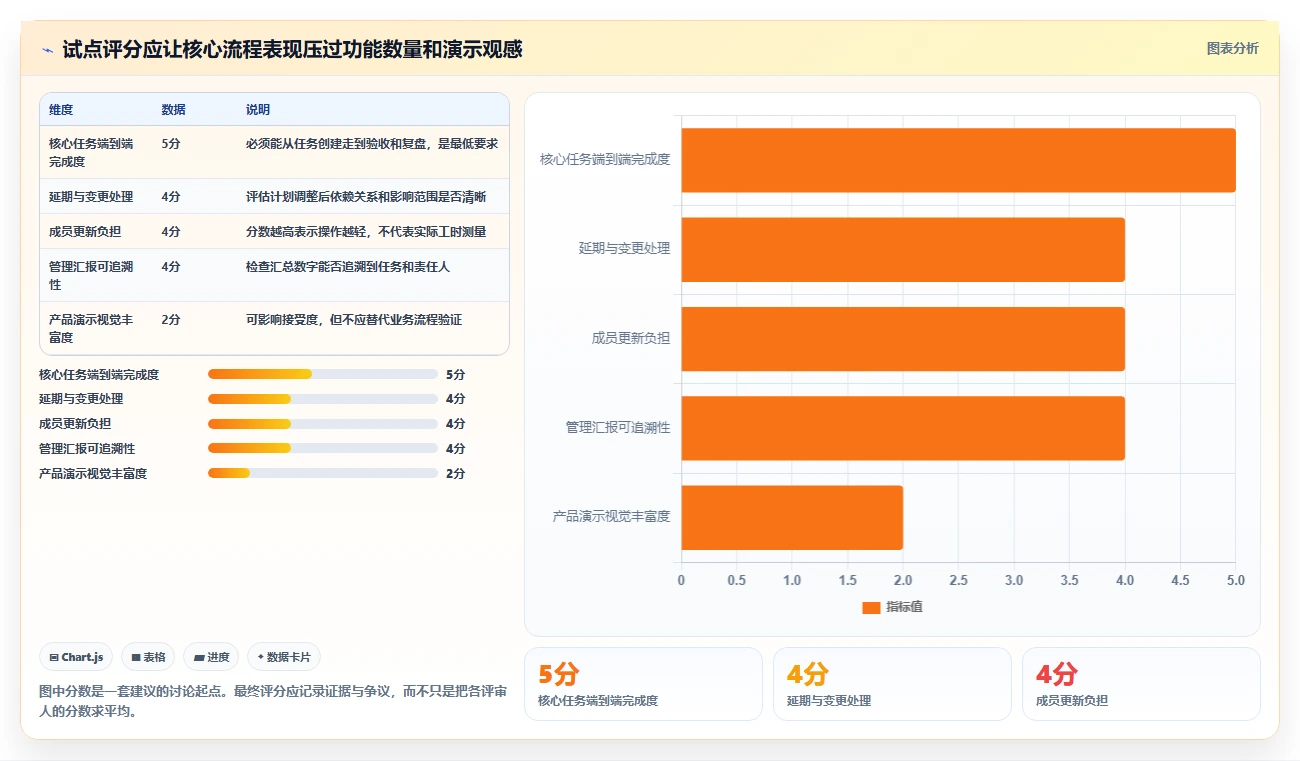Click the pulse icon beside the header title
Viewport: 1300px width, 761px height.
(47, 50)
